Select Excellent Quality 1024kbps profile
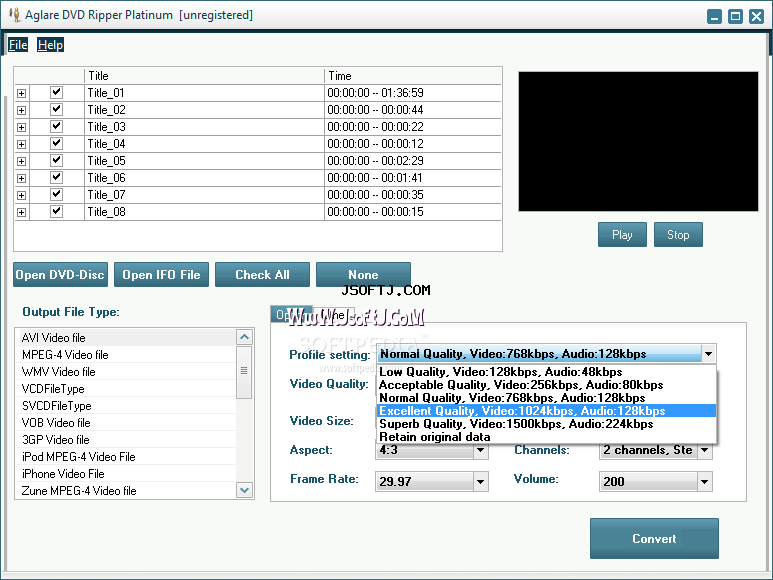Screen dimensions: 773x580 [x=547, y=410]
